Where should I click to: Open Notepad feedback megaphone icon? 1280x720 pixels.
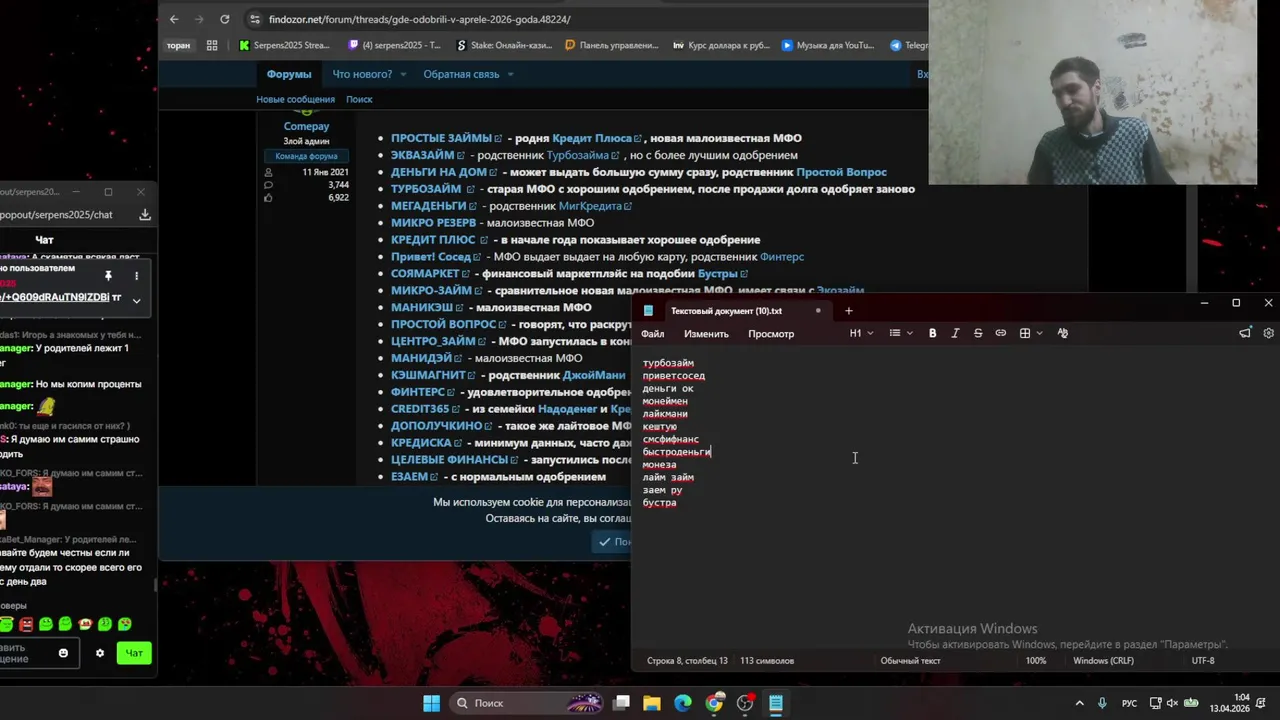[1245, 333]
